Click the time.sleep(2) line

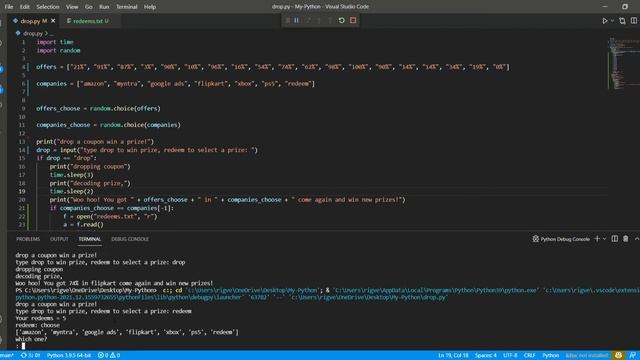(x=71, y=191)
